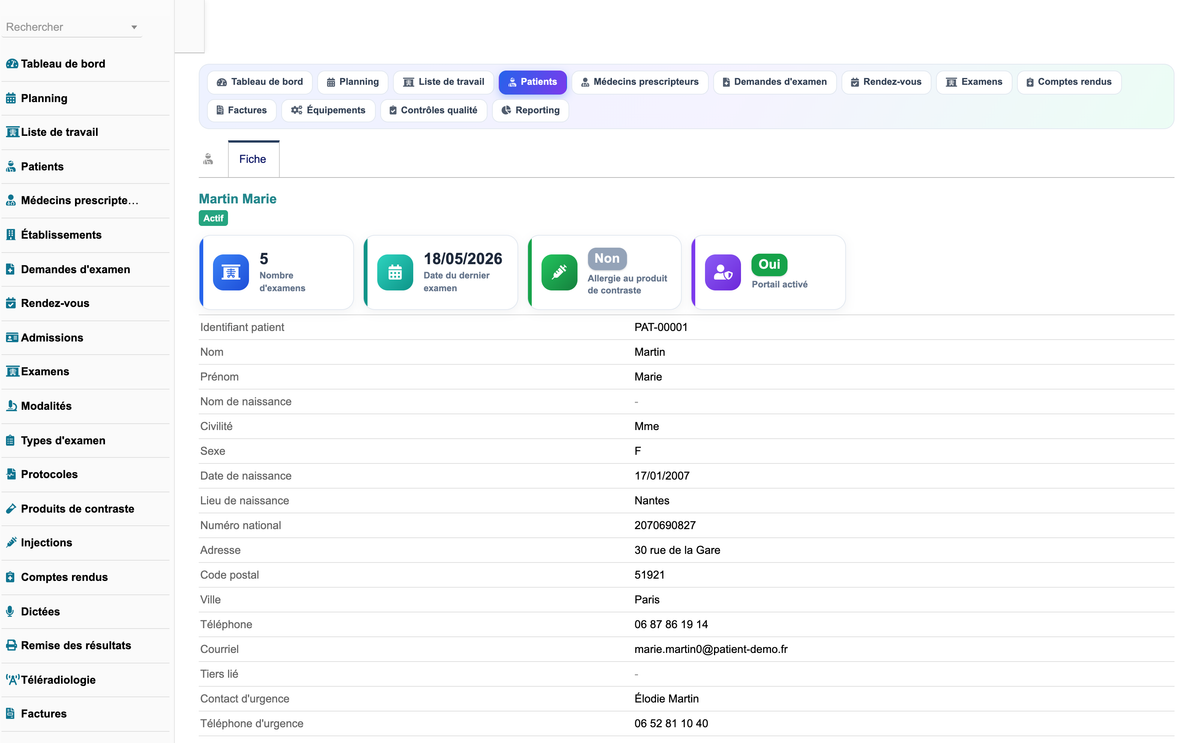The image size is (1200, 743).
Task: Click the Établissements building icon
Action: 11,235
